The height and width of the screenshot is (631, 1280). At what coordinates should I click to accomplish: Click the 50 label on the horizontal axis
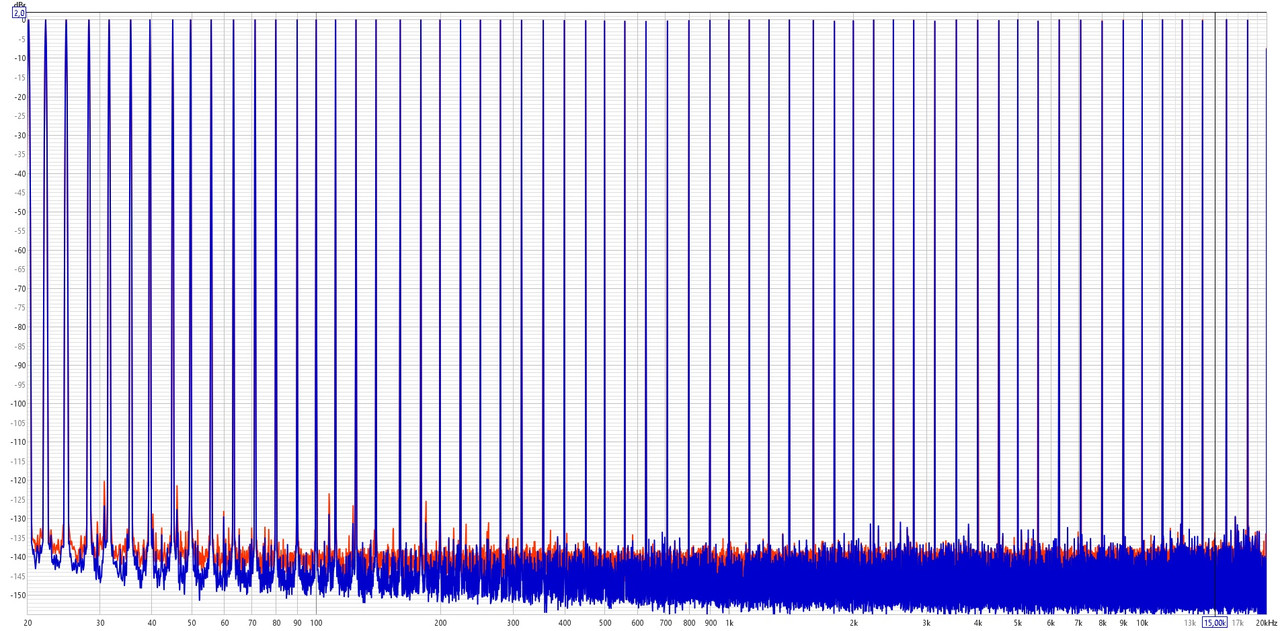[x=192, y=622]
